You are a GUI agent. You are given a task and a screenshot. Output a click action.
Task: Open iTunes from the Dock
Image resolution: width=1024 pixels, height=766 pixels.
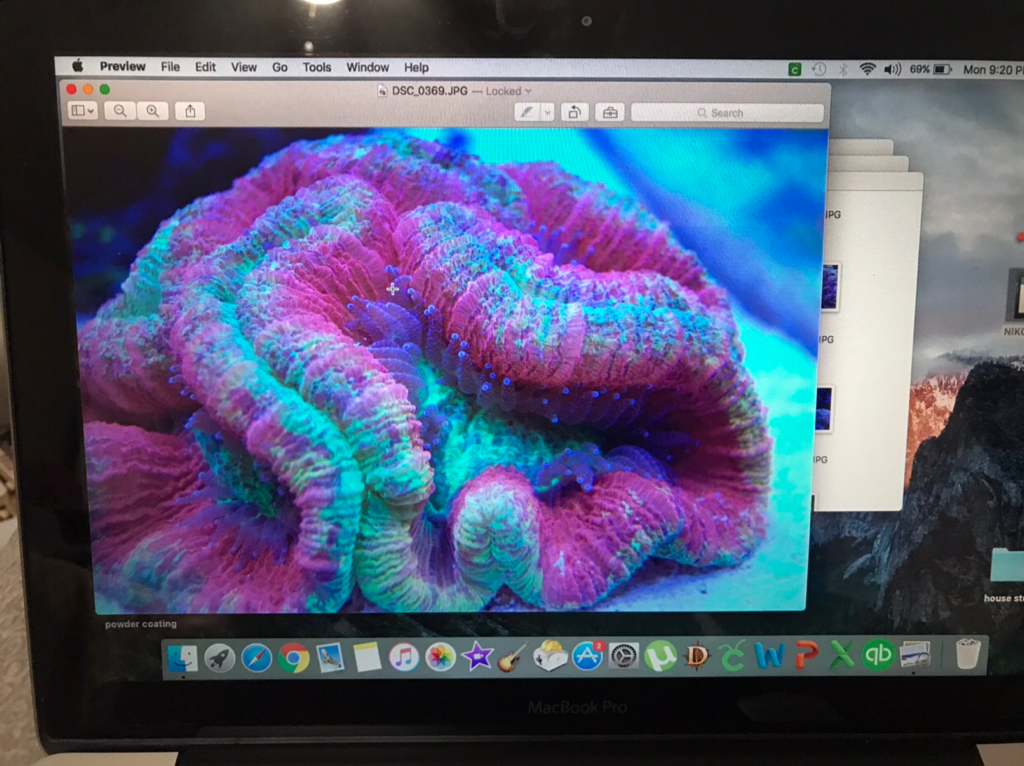[404, 656]
